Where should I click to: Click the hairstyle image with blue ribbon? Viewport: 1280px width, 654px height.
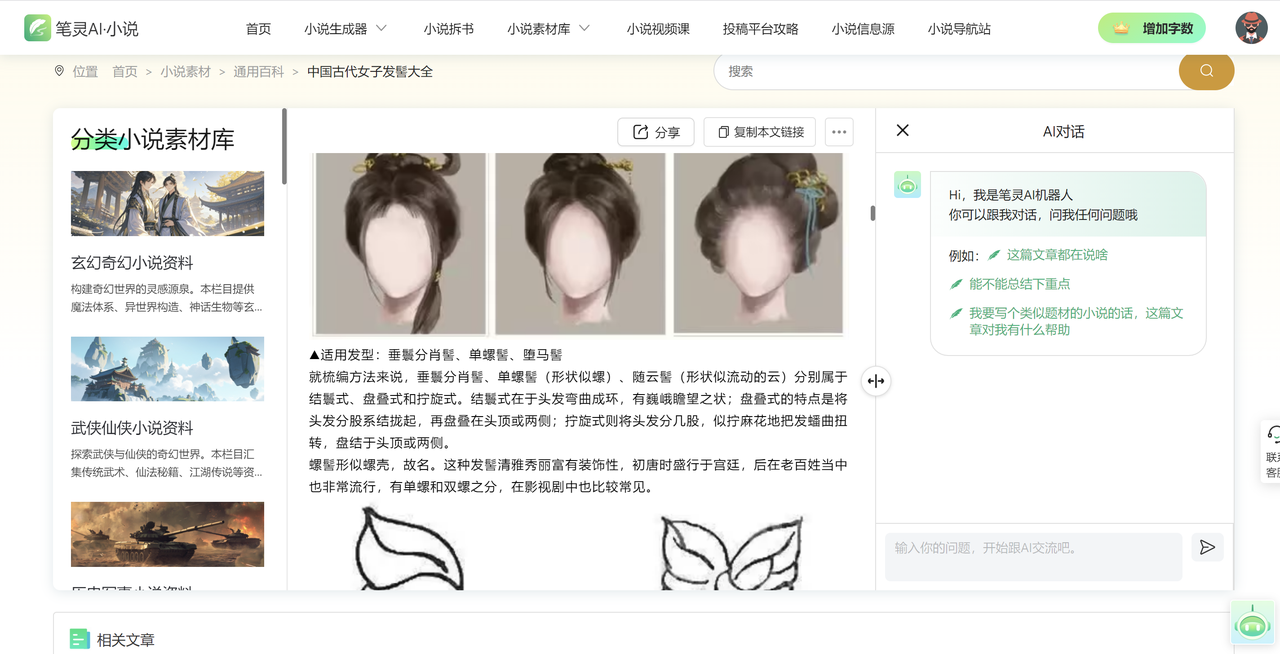(x=758, y=243)
